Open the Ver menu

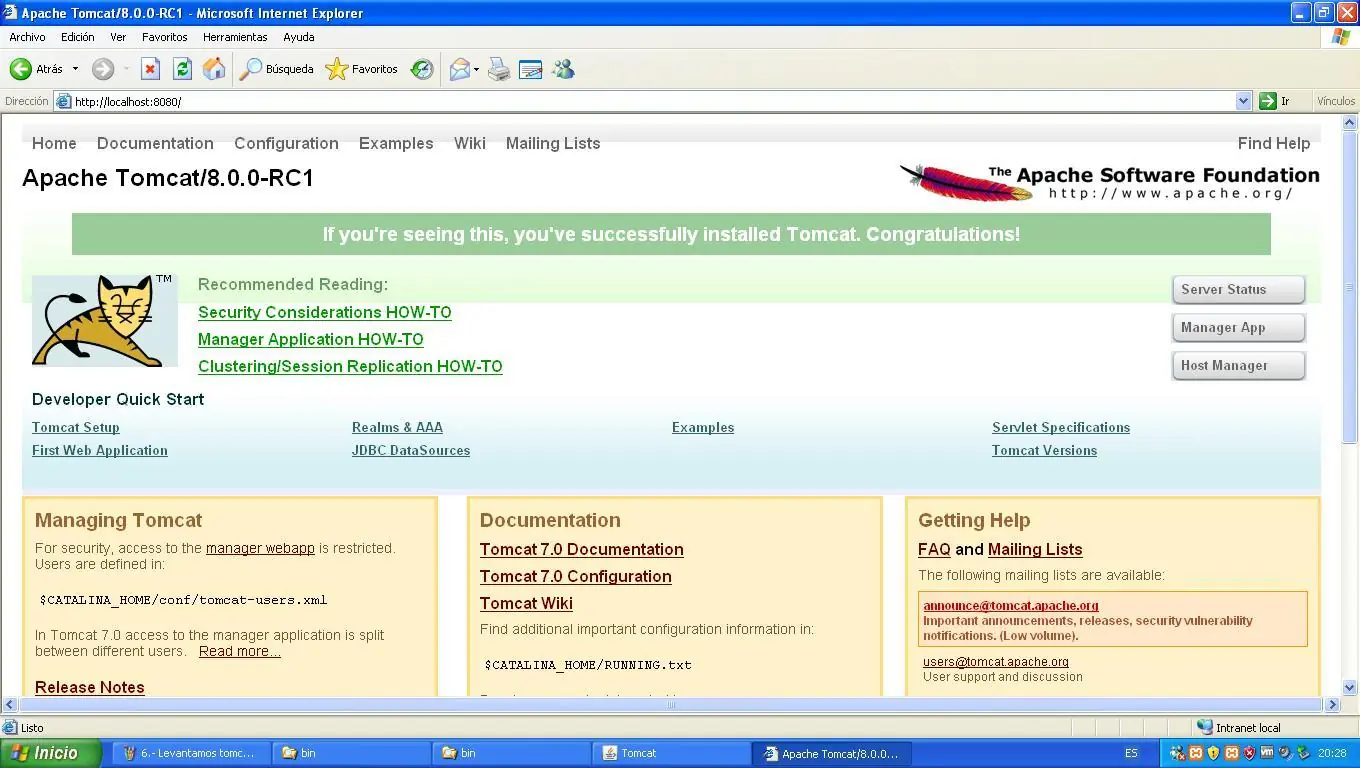click(118, 37)
